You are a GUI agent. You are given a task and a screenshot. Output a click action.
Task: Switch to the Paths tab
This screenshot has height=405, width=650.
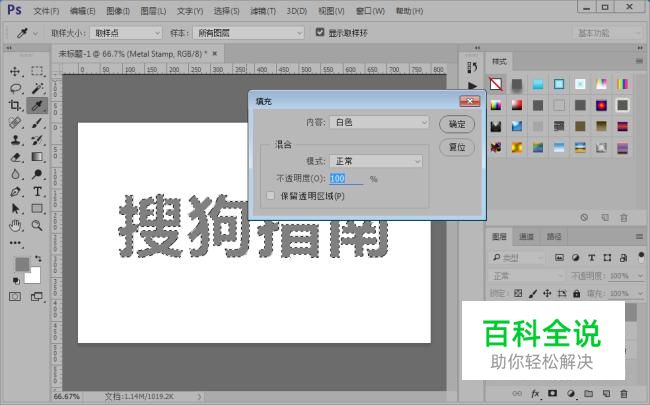pos(553,236)
